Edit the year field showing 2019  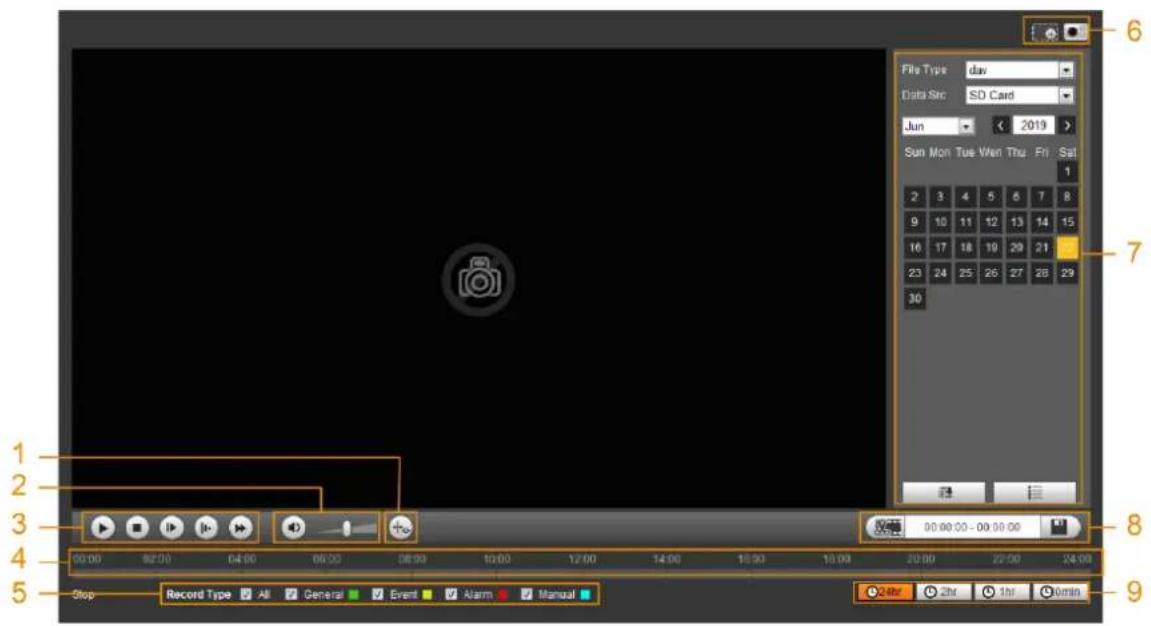click(x=1034, y=125)
